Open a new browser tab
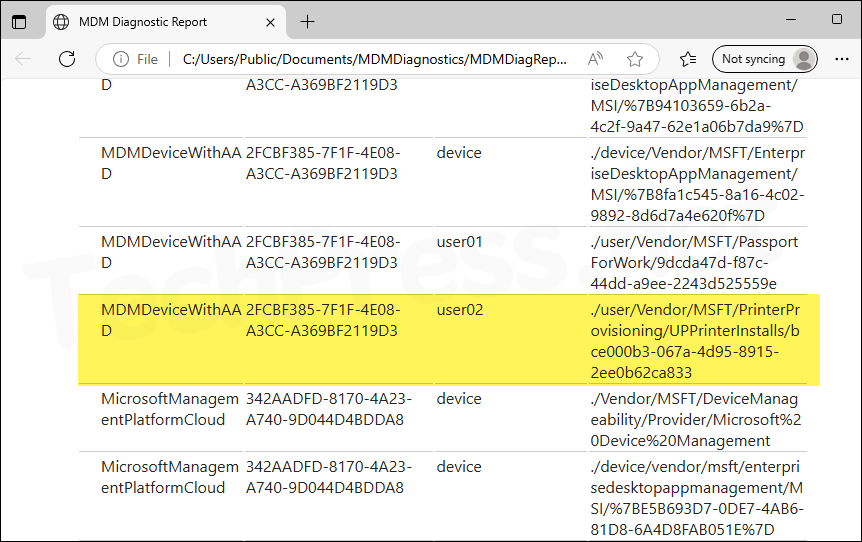 pos(307,22)
